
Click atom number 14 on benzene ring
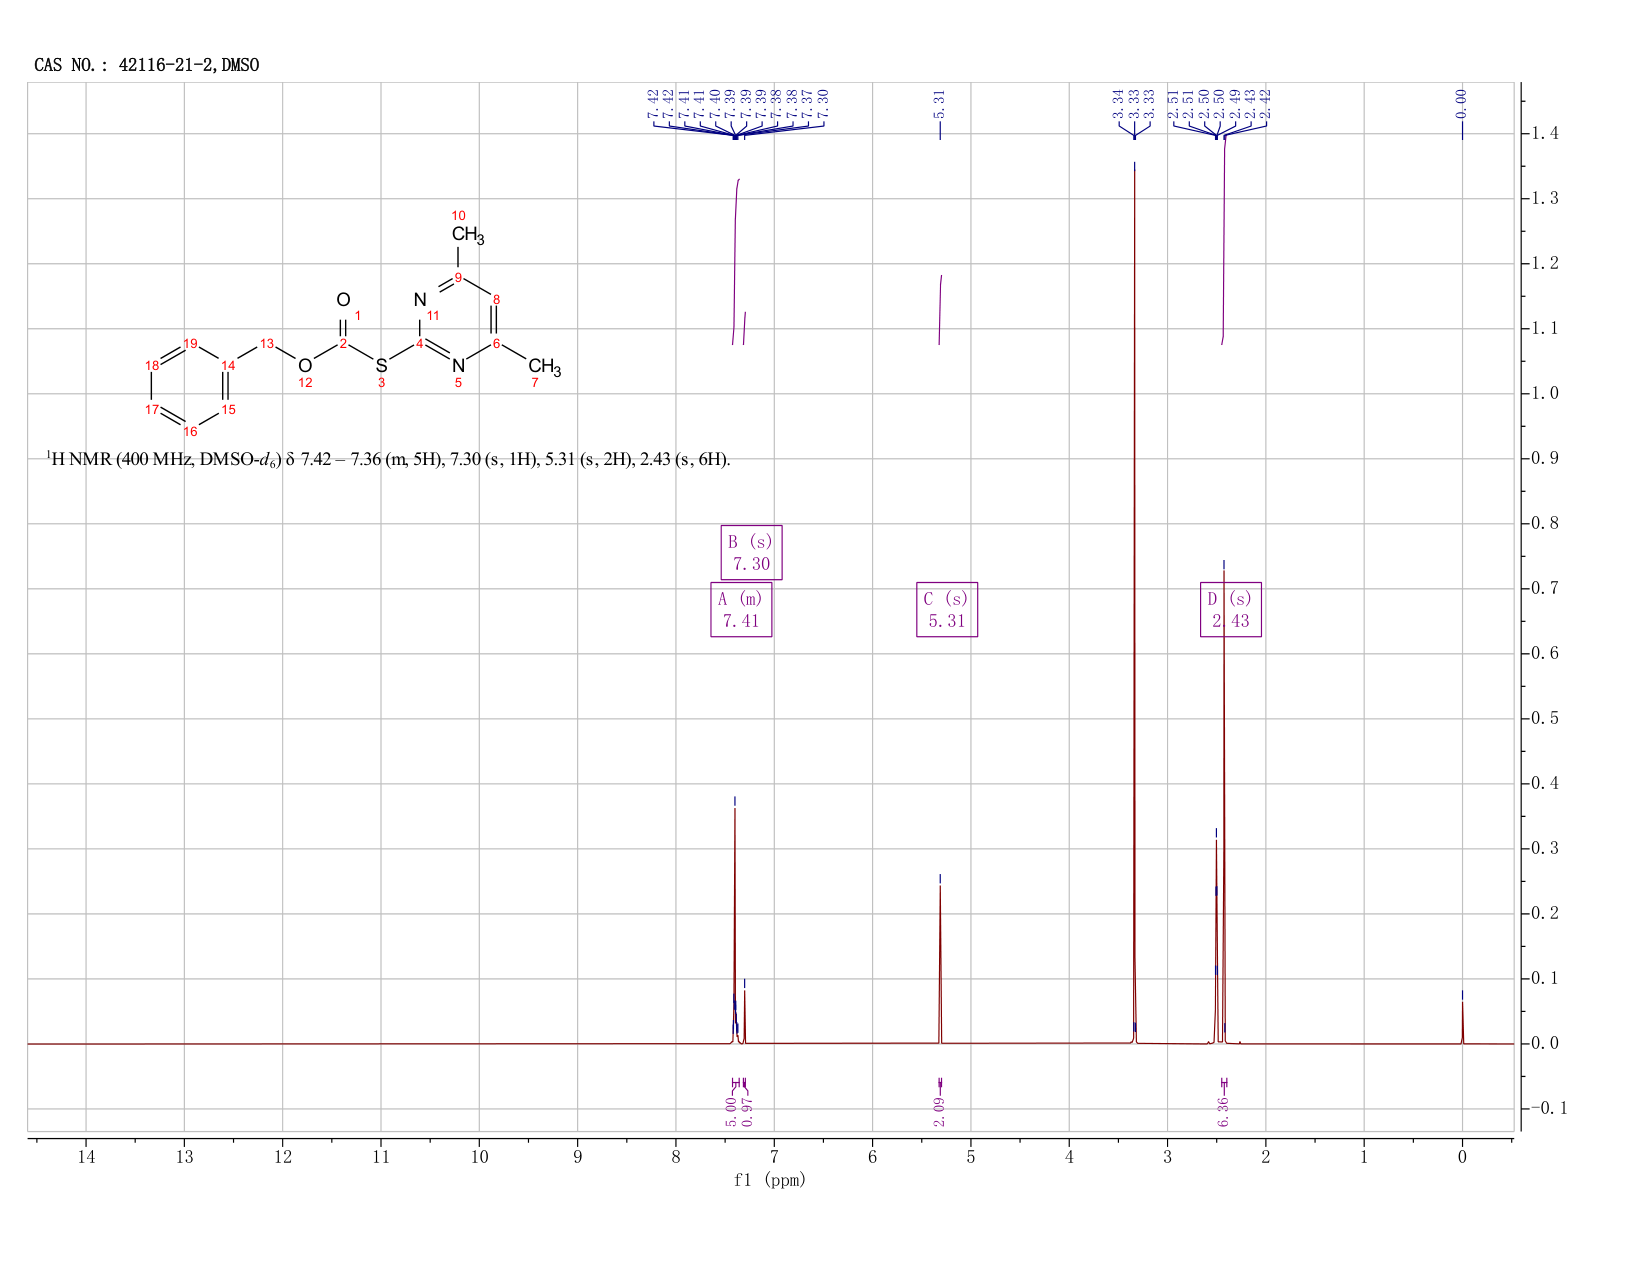tap(229, 366)
